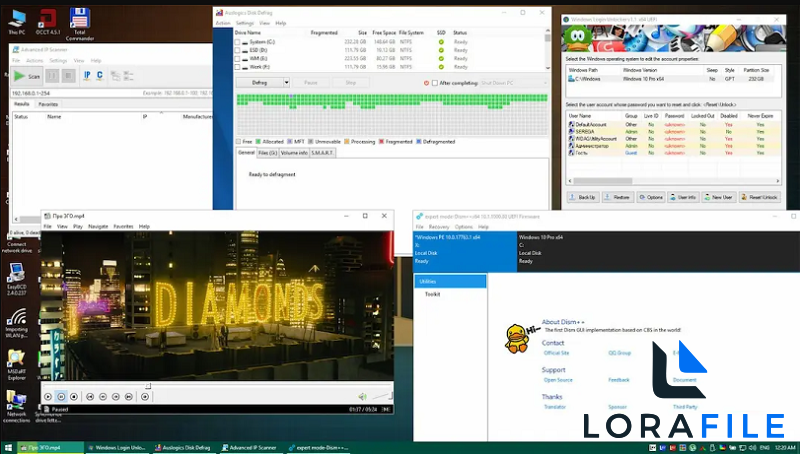The width and height of the screenshot is (800, 454).
Task: Tick checkbox for Work (F:) drive
Action: tap(237, 67)
